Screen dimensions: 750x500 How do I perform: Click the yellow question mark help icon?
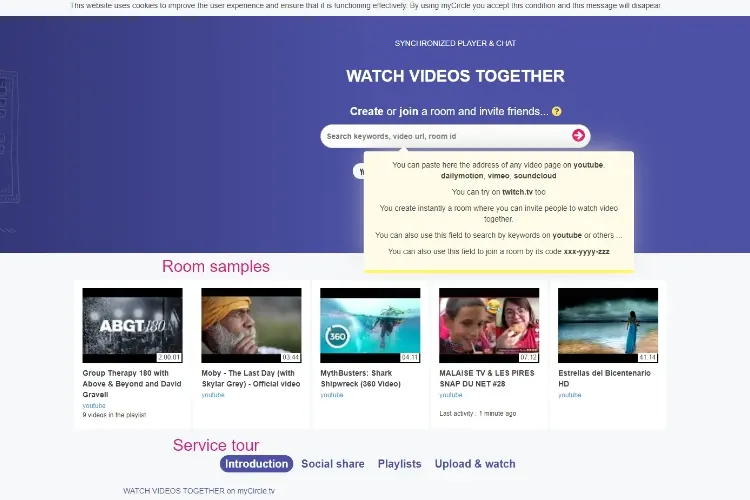556,111
